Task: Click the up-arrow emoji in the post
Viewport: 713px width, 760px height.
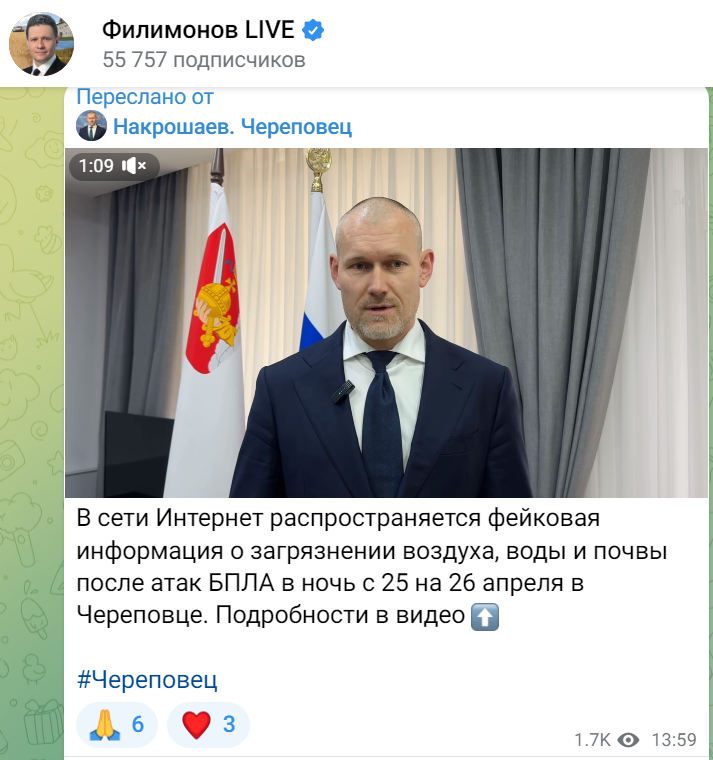Action: [485, 617]
